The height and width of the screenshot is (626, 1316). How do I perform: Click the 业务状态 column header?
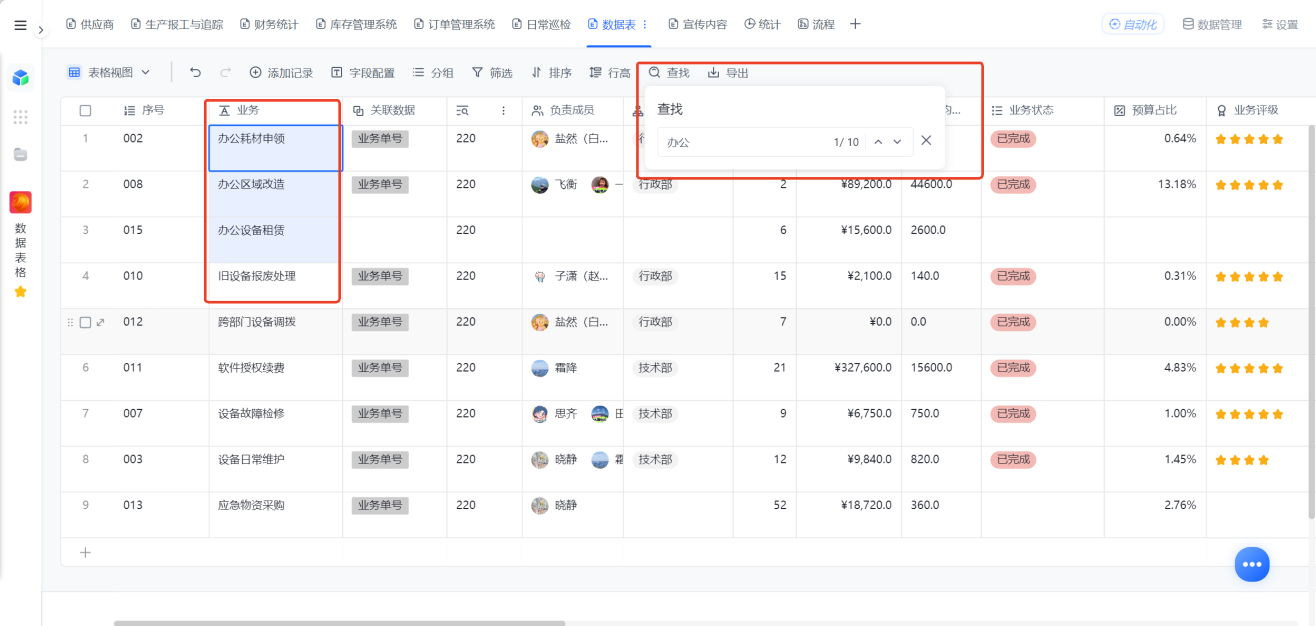click(x=1042, y=110)
